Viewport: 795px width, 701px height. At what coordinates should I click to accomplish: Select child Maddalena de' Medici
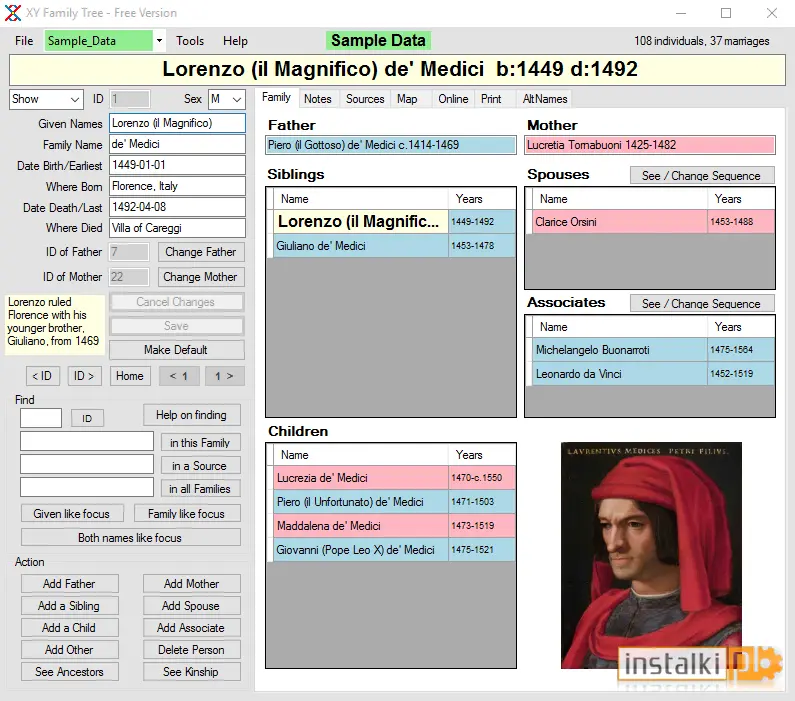(x=394, y=526)
